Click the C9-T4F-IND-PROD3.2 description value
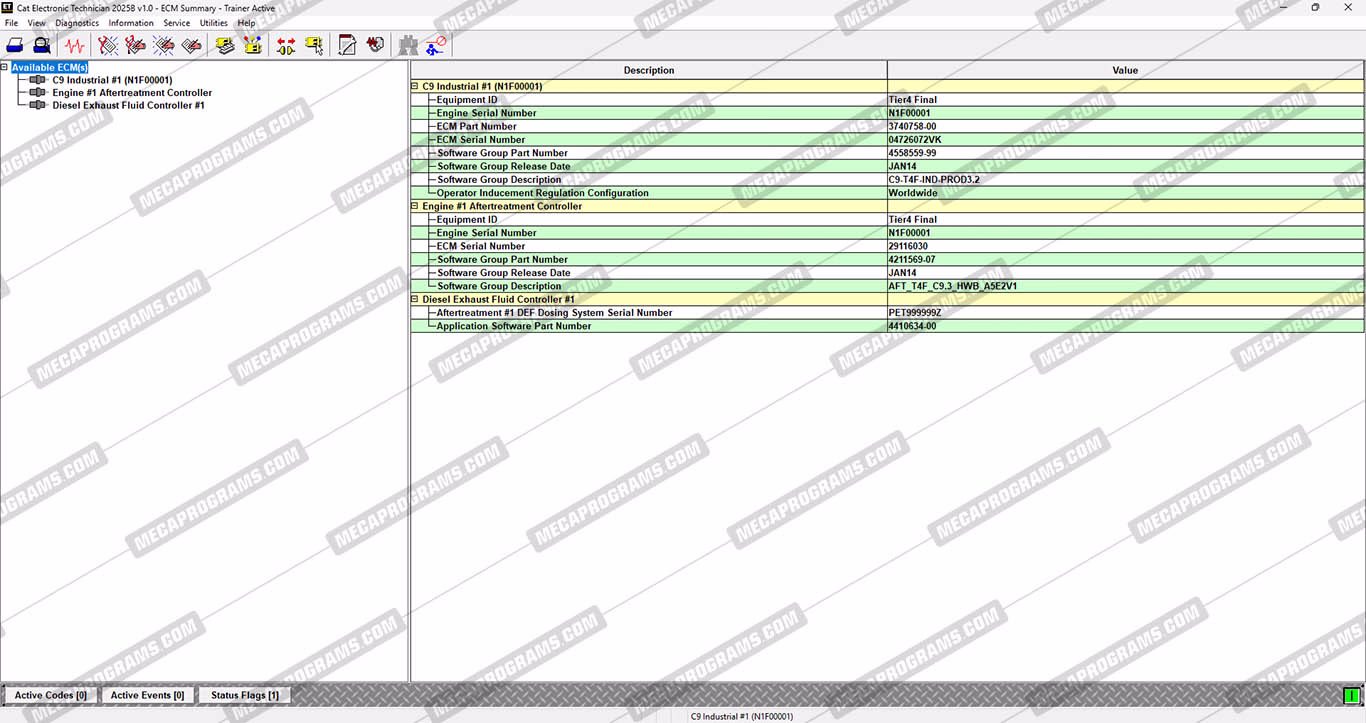1366x723 pixels. pos(934,180)
